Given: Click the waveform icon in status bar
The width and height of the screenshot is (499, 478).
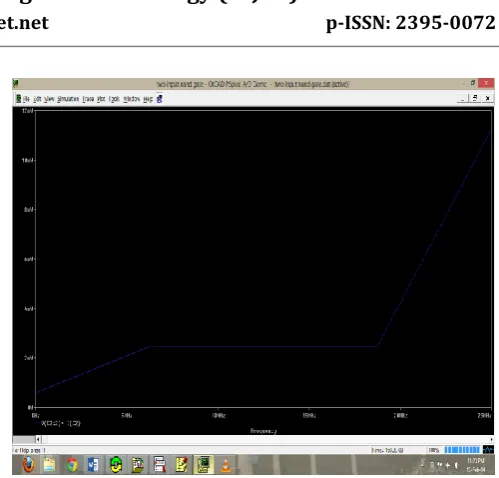Looking at the screenshot, I should [488, 450].
